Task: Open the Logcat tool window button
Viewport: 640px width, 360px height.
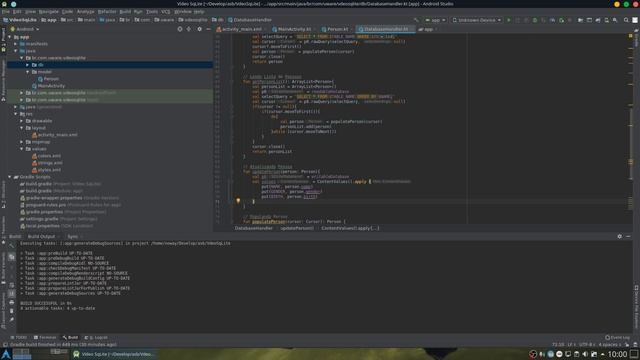Action: pyautogui.click(x=97, y=338)
